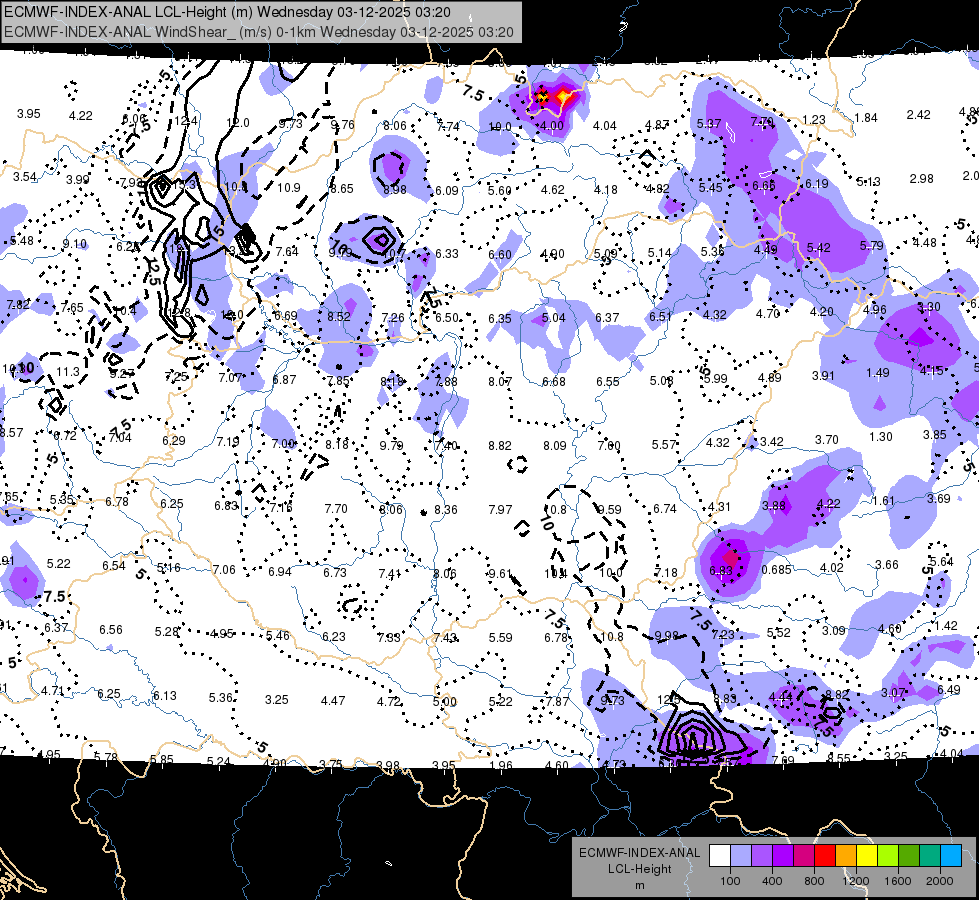The height and width of the screenshot is (900, 979).
Task: Click the wind shear value '1.30'
Action: [881, 437]
